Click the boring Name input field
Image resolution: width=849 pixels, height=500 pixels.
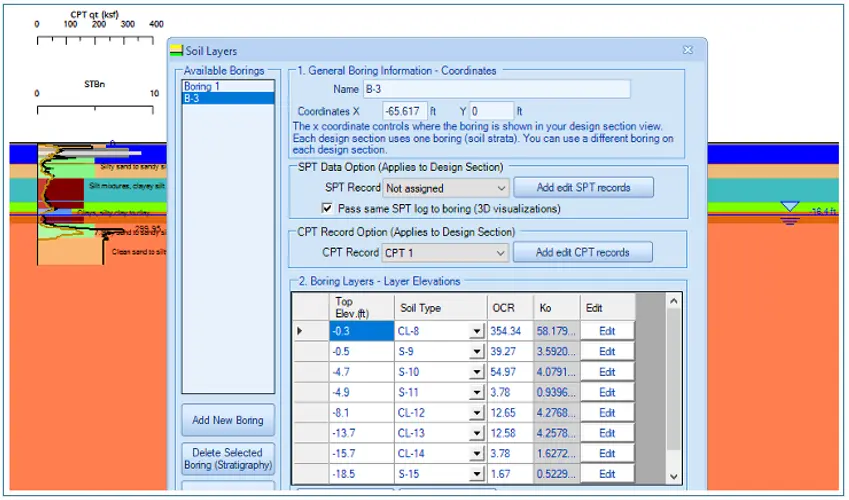(x=497, y=89)
